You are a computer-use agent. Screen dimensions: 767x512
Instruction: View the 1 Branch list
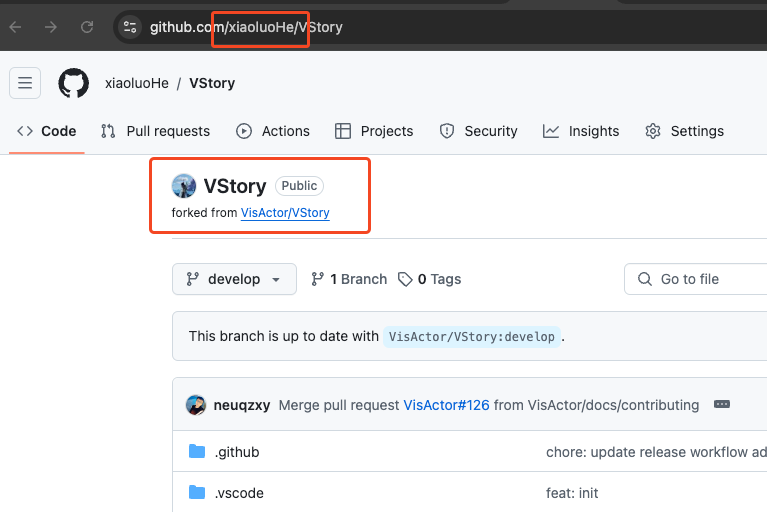tap(349, 279)
